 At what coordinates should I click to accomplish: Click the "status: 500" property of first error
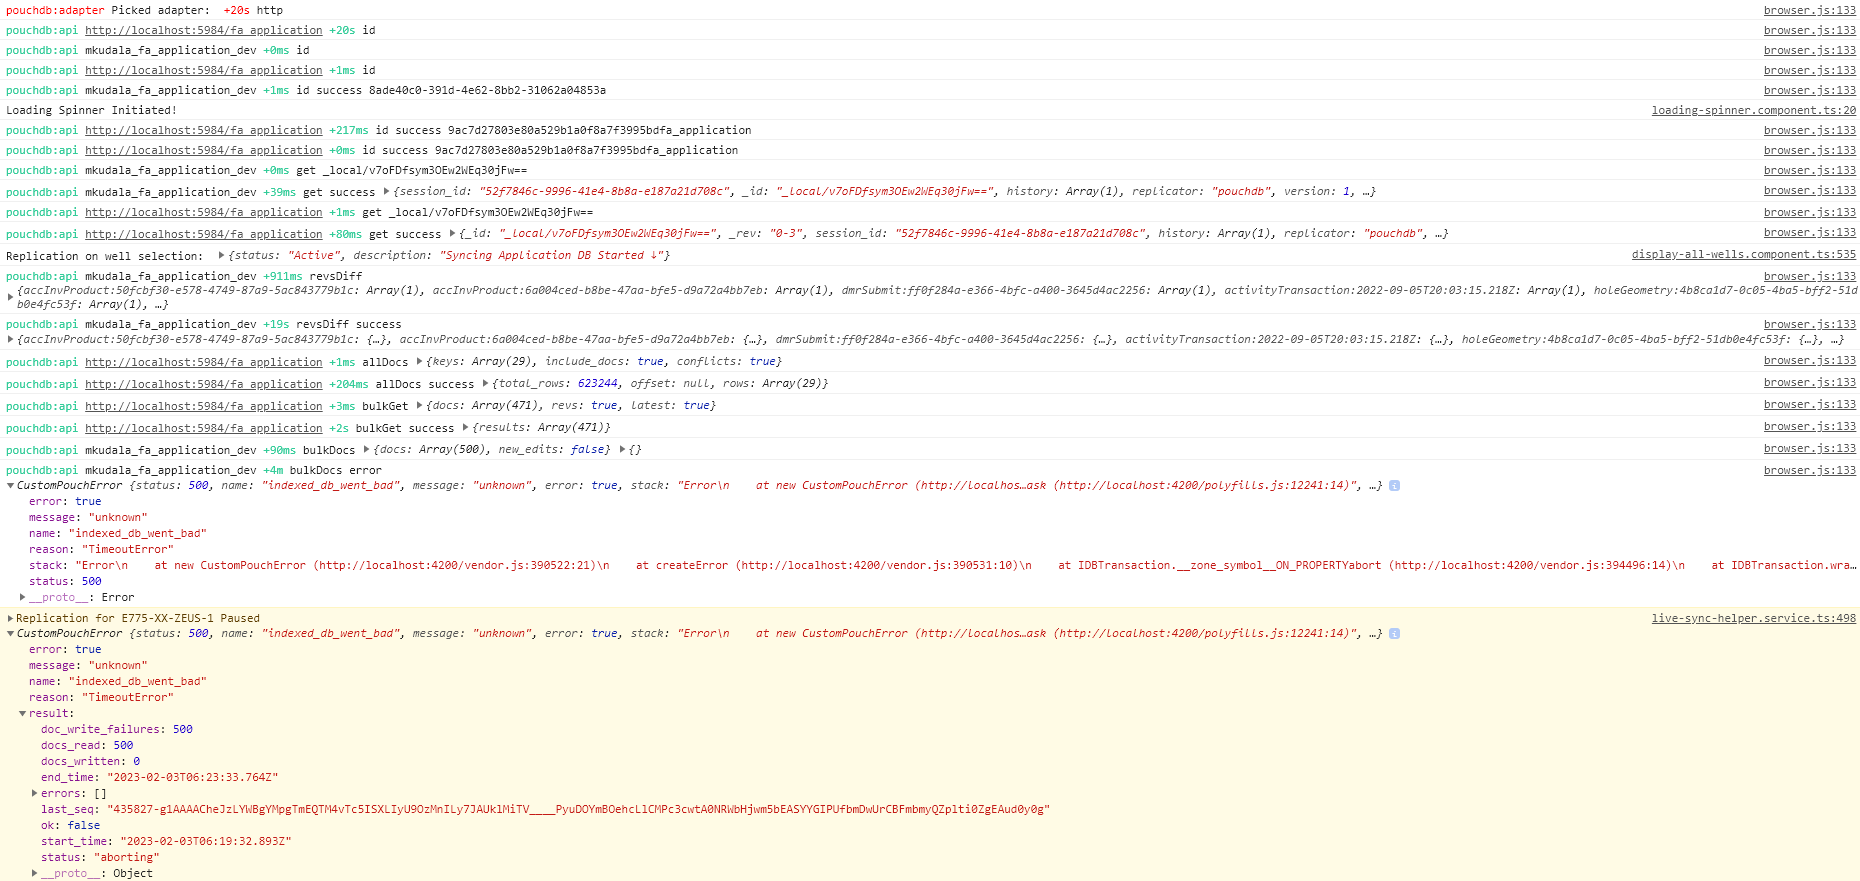coord(65,581)
